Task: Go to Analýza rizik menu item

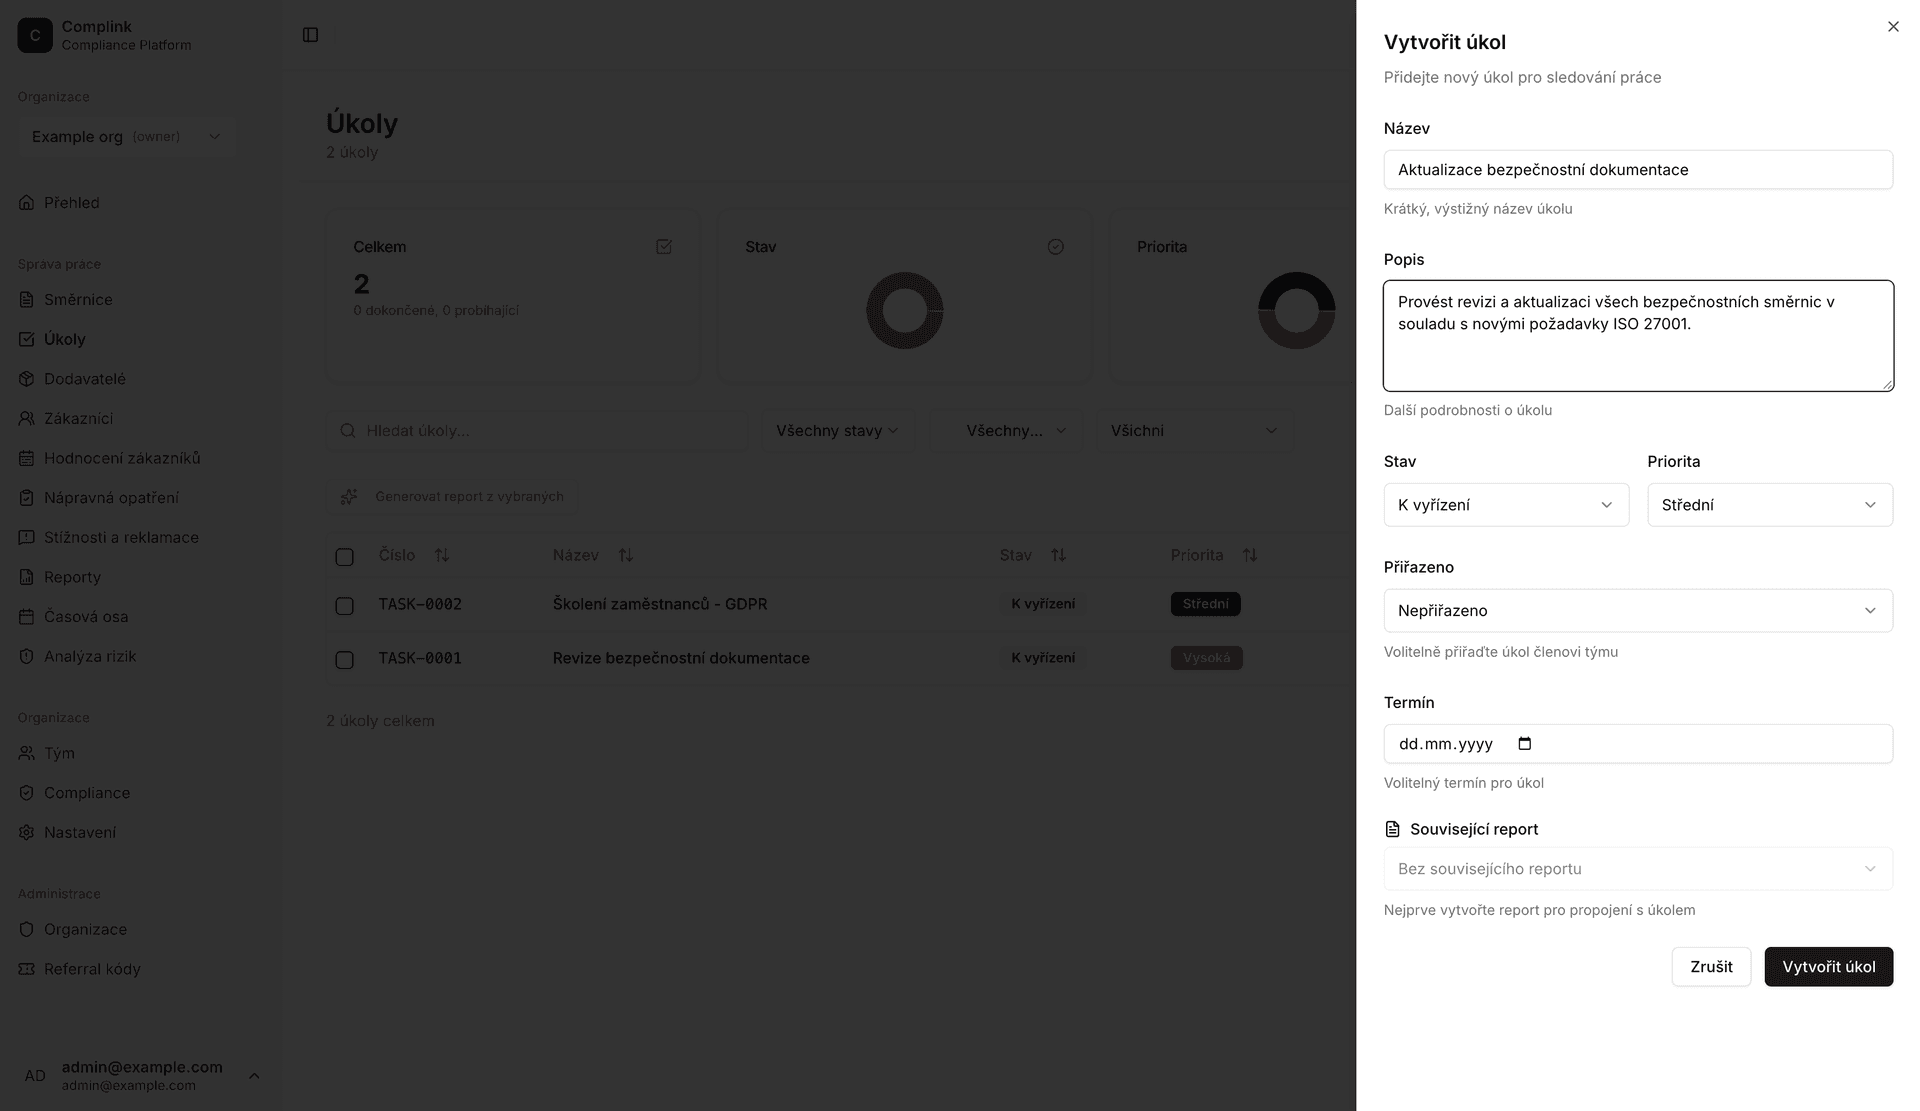Action: (89, 656)
